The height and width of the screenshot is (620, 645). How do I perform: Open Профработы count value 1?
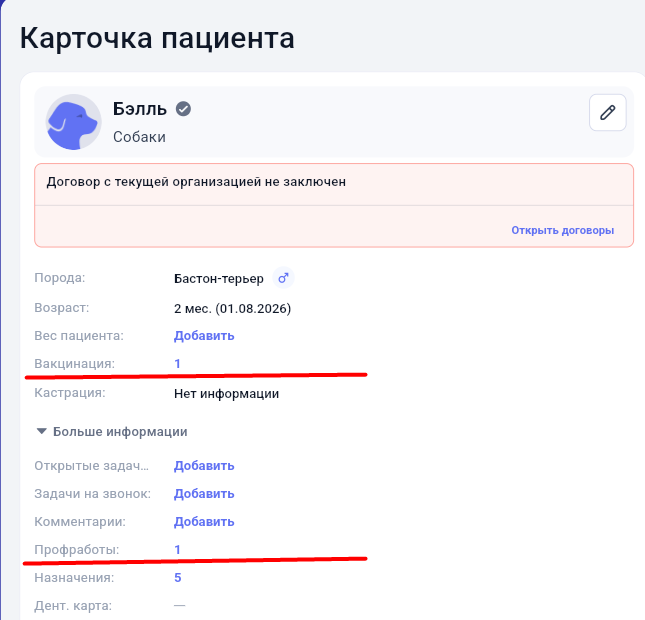[177, 550]
